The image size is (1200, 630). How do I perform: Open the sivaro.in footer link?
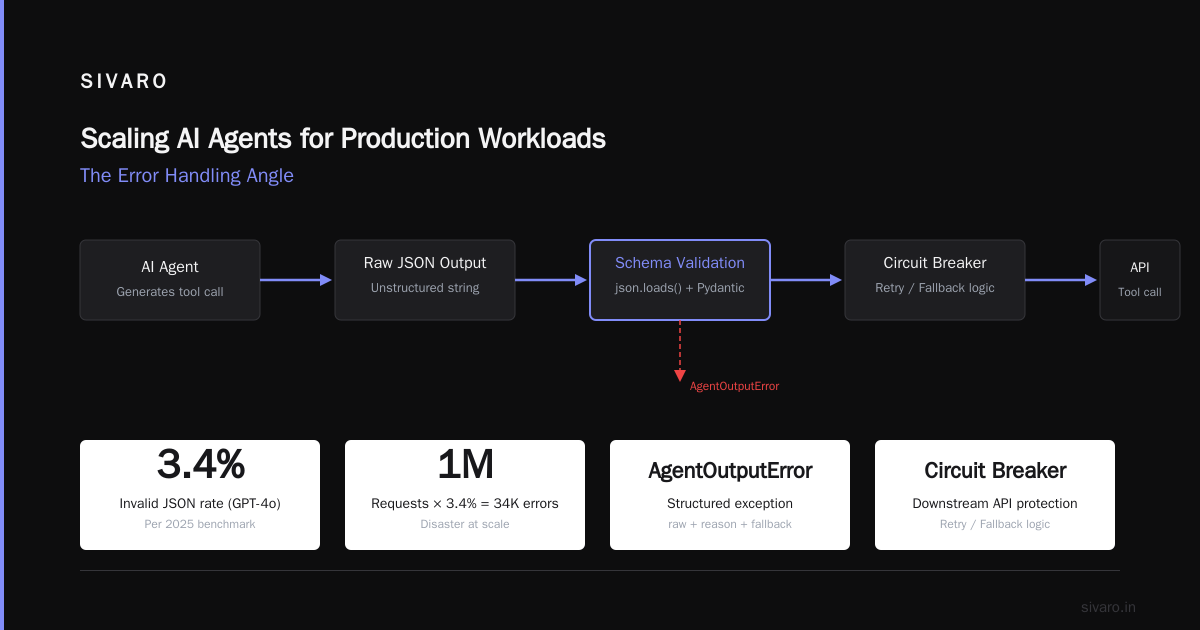(1108, 607)
